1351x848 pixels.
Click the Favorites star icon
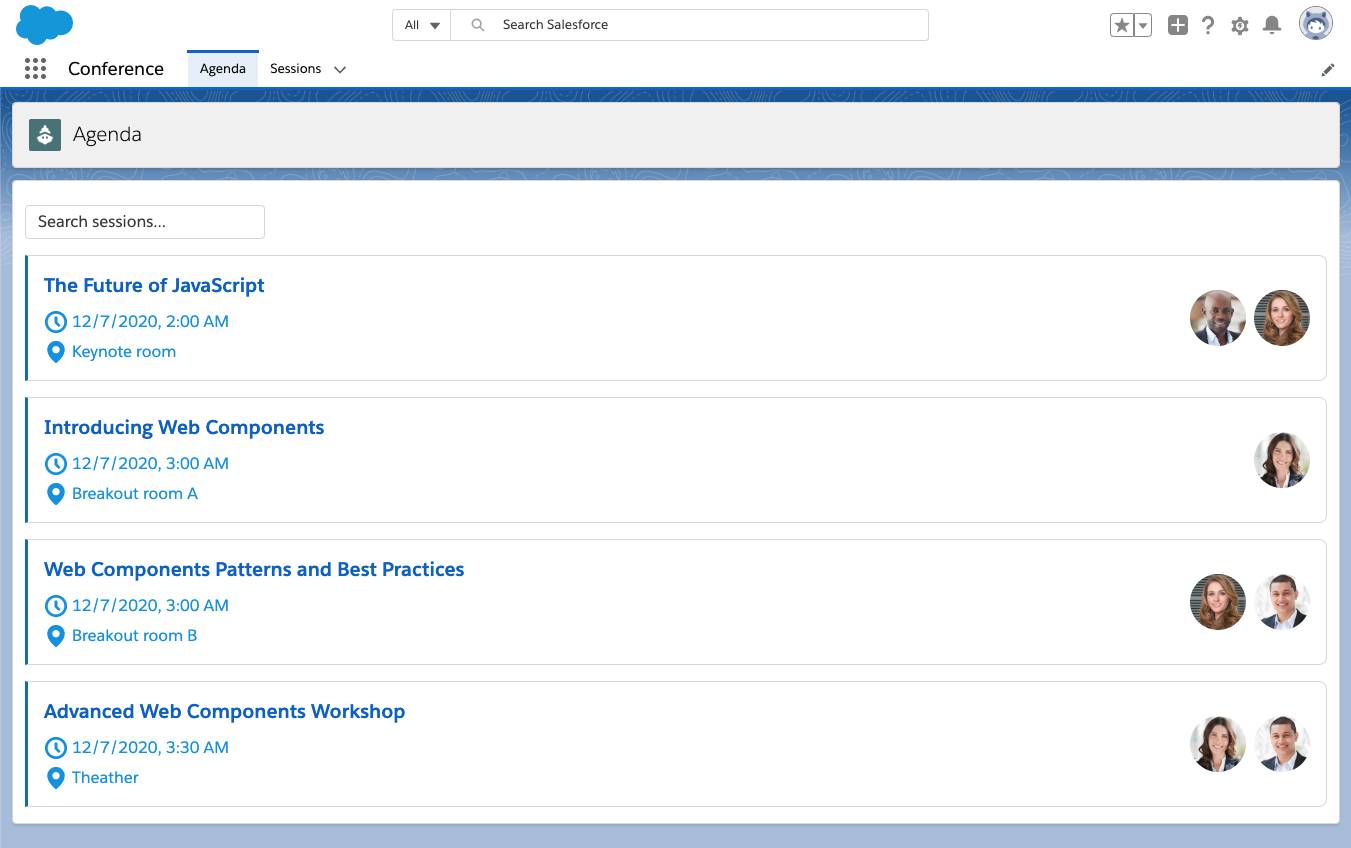pyautogui.click(x=1121, y=26)
